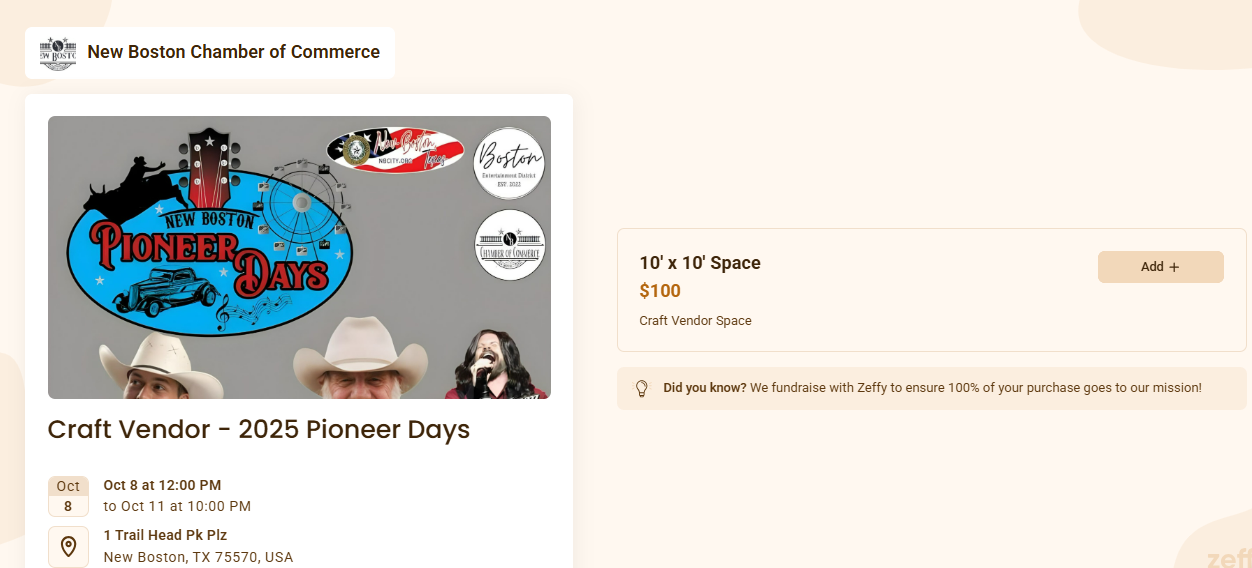1252x568 pixels.
Task: Click the lightbulb icon beside Did you know
Action: (x=642, y=388)
